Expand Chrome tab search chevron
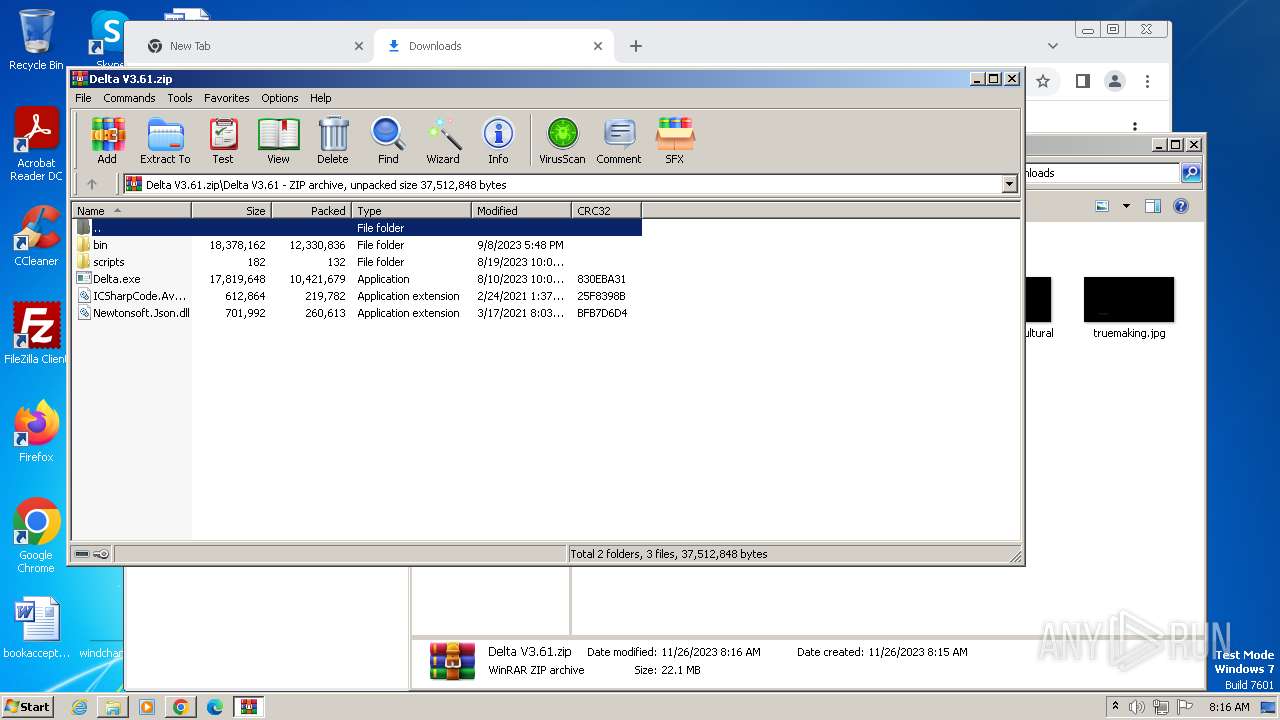The image size is (1280, 720). [1053, 46]
